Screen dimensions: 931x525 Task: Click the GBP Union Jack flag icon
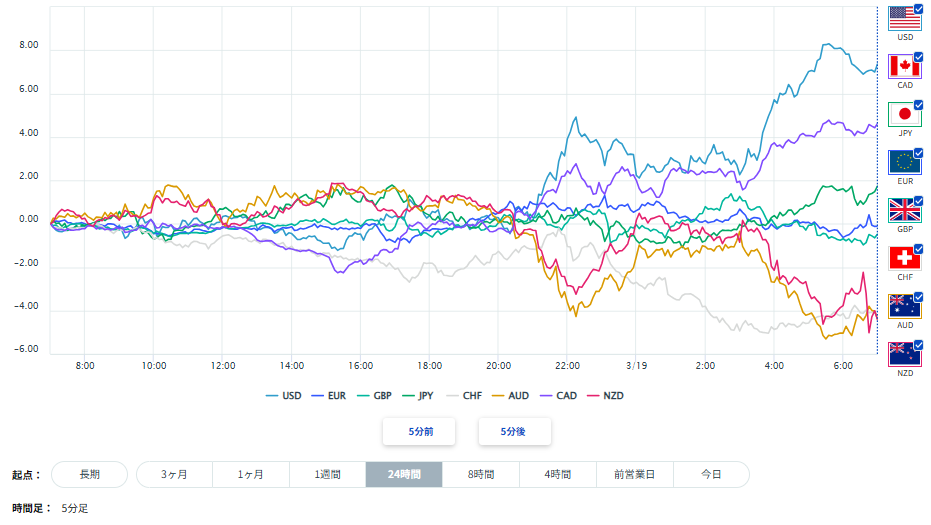click(904, 210)
